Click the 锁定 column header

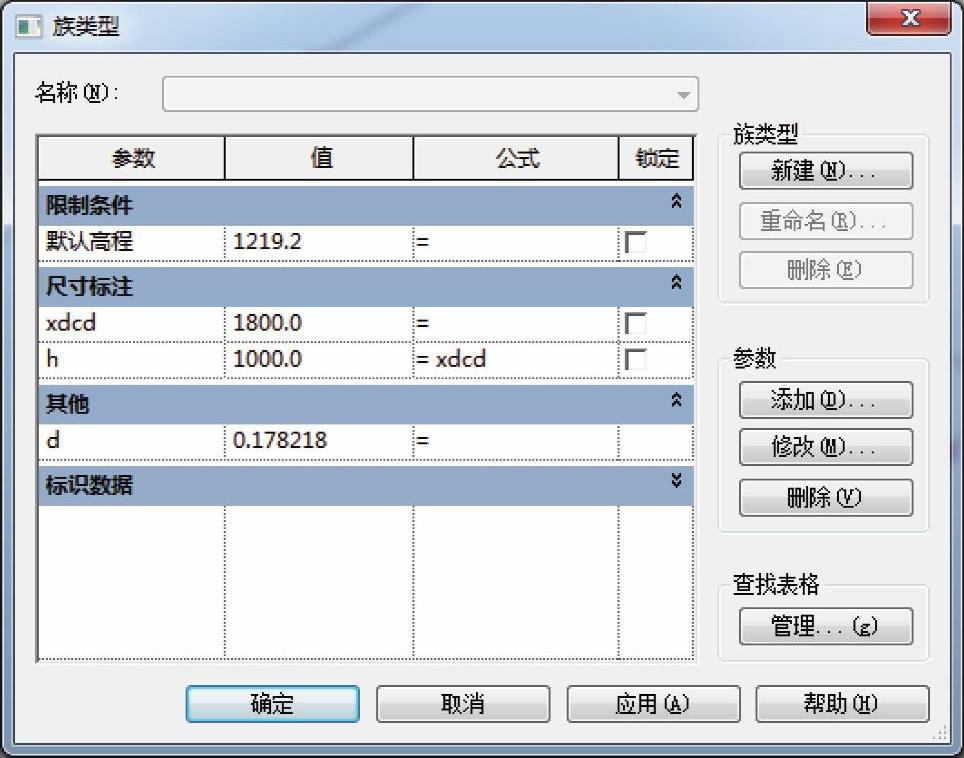pos(656,159)
